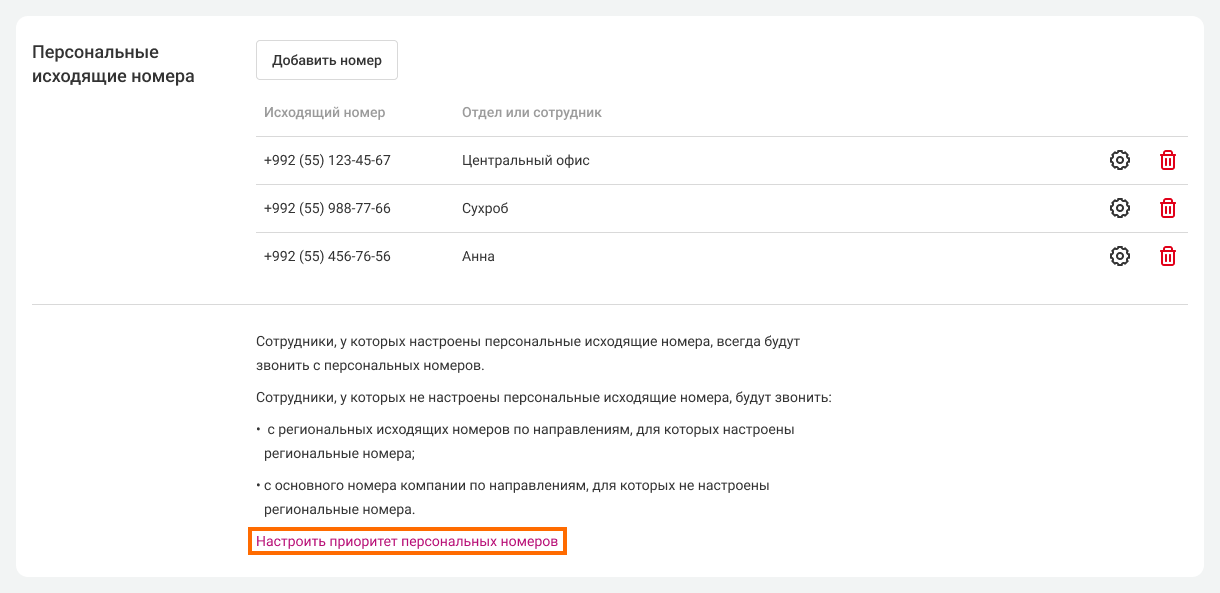The image size is (1220, 593).
Task: Pick the number +992 (55) 456-76-56
Action: click(x=327, y=256)
